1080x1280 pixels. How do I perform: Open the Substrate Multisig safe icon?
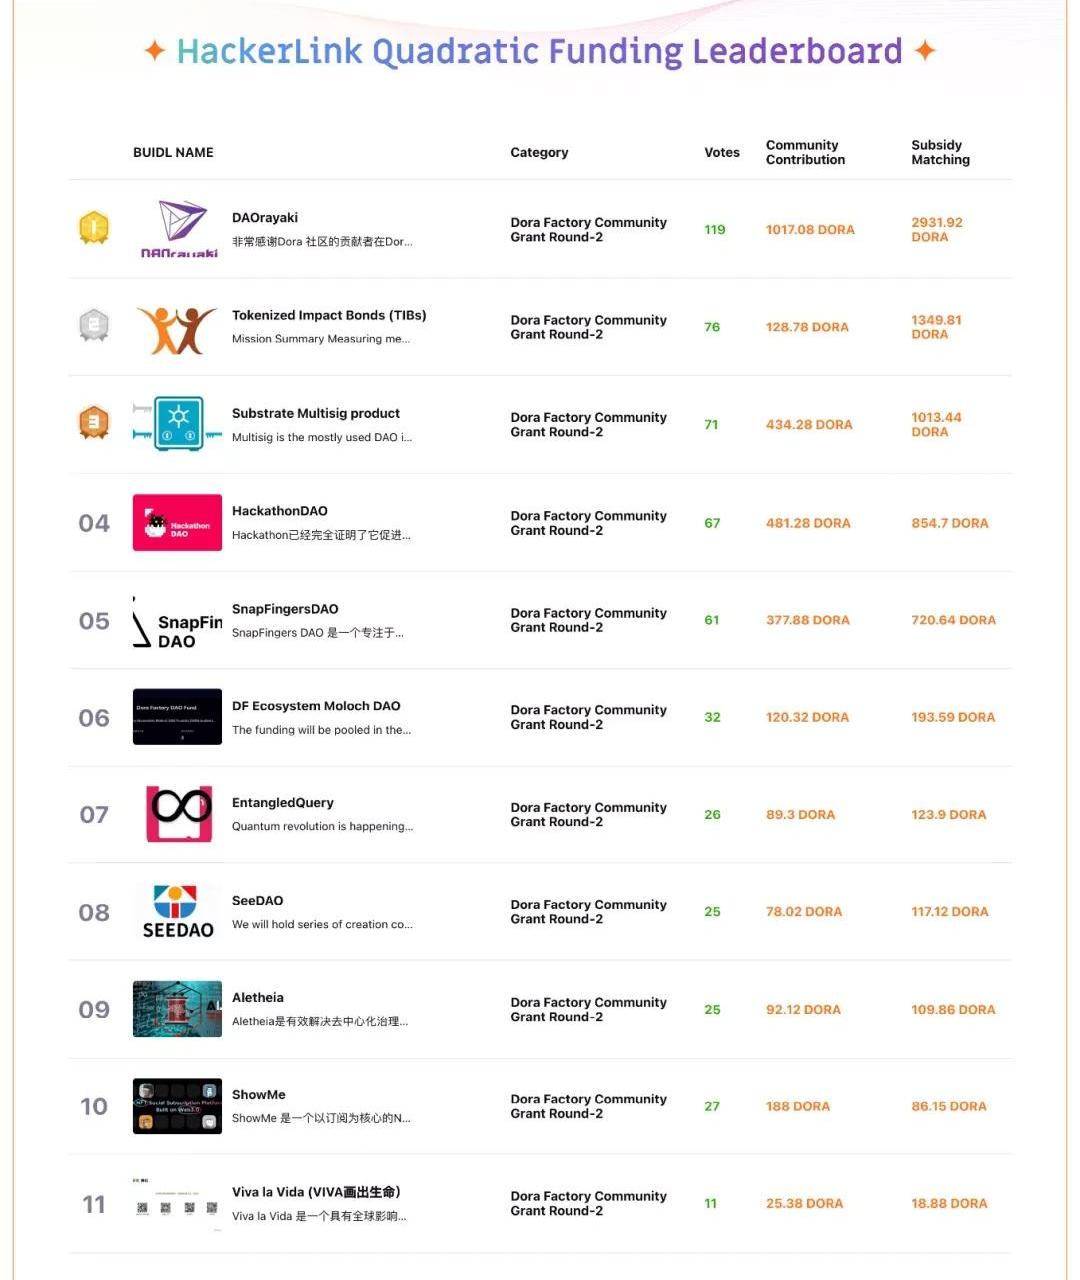(x=178, y=423)
